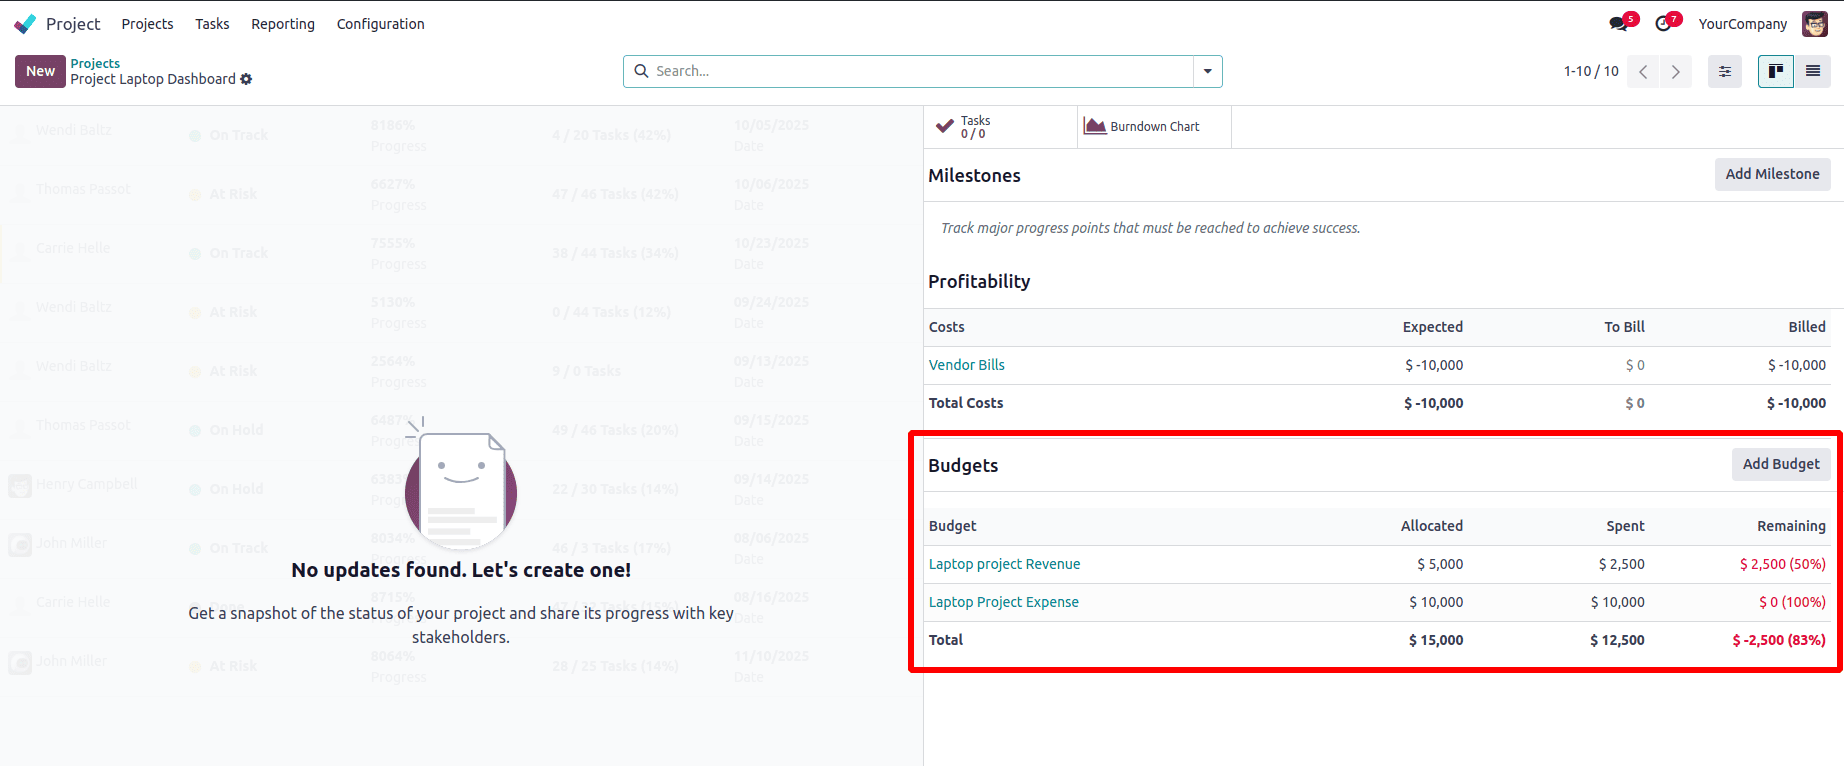Switch to kanban view
The height and width of the screenshot is (766, 1844).
pyautogui.click(x=1776, y=71)
